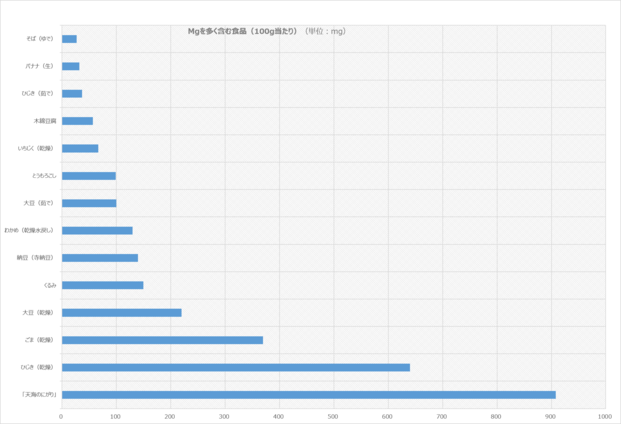Click the blue bar for バナナ（生）

[x=70, y=66]
